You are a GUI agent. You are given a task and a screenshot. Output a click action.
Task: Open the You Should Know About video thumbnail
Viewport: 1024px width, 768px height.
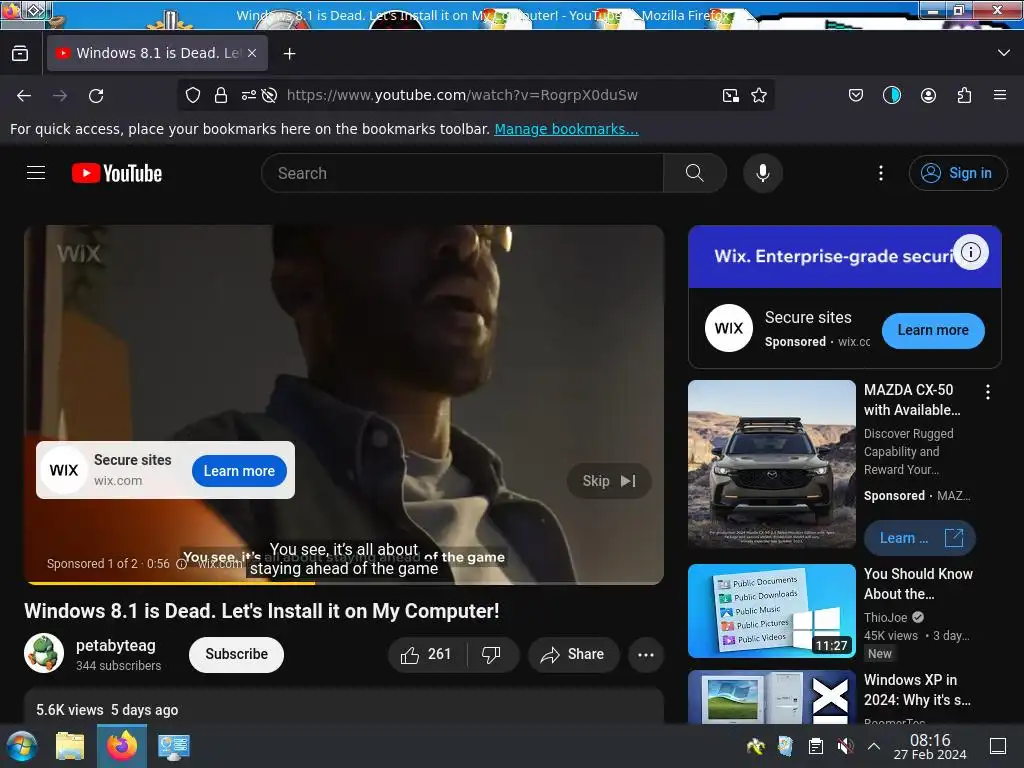[x=772, y=611]
